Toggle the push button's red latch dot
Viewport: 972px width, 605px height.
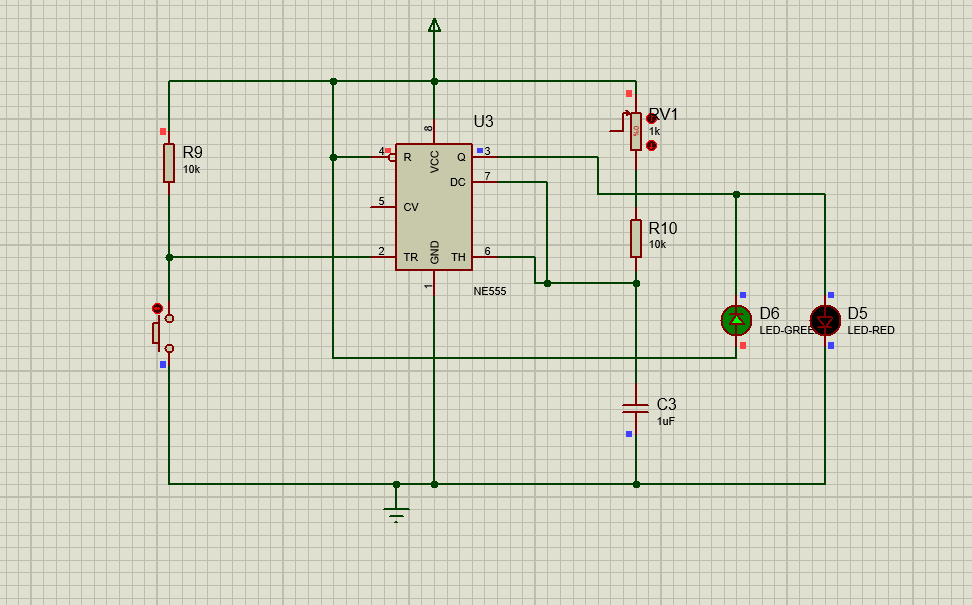pyautogui.click(x=157, y=308)
